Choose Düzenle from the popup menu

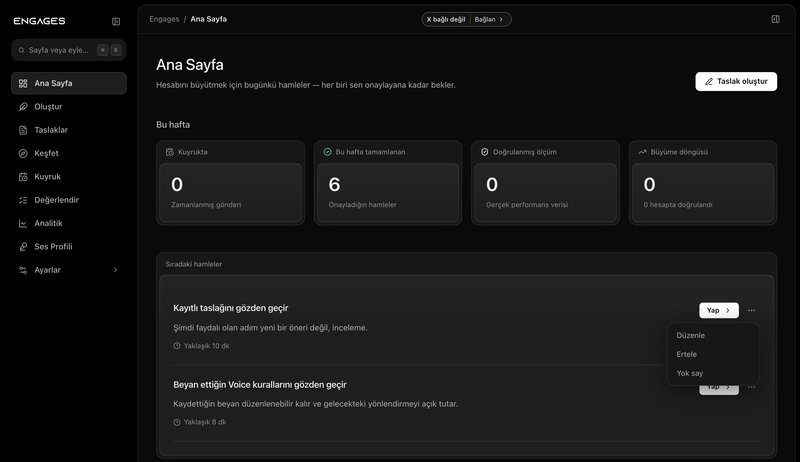(x=713, y=335)
